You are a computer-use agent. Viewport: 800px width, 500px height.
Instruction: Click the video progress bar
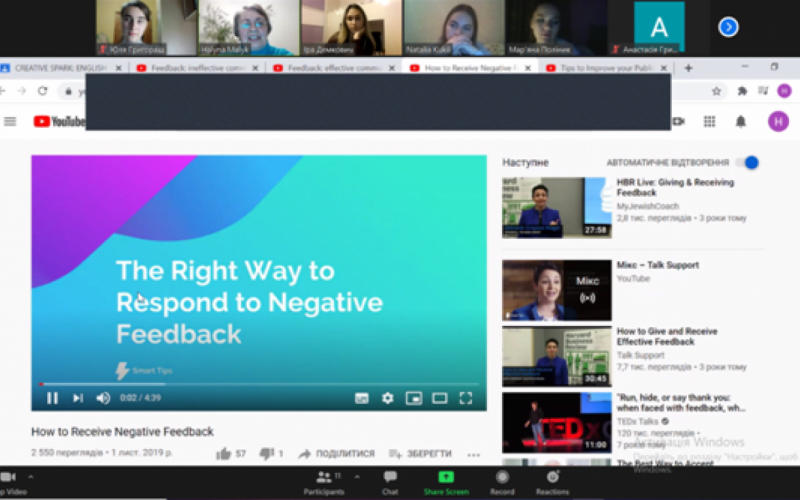coord(259,384)
